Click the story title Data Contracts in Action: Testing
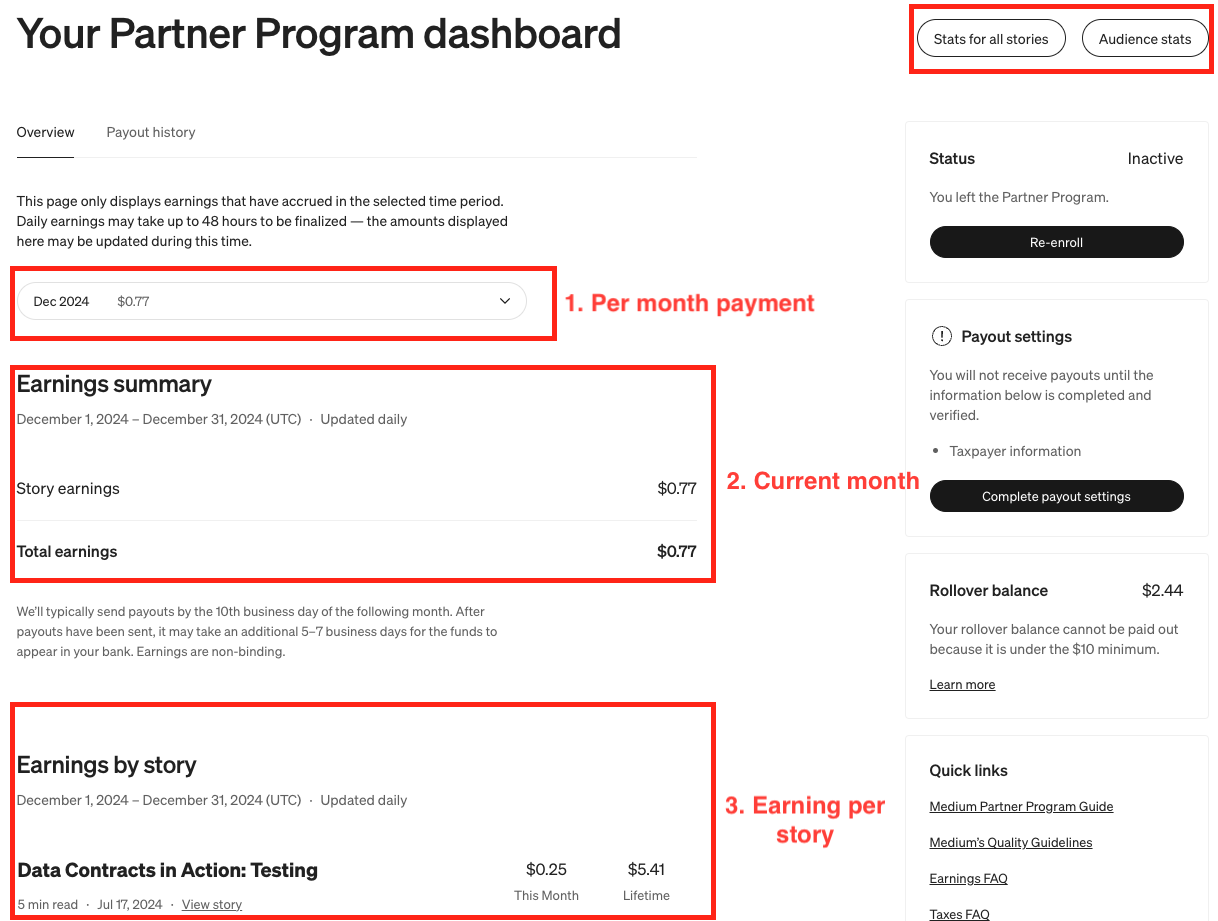Image resolution: width=1218 pixels, height=921 pixels. (x=167, y=870)
